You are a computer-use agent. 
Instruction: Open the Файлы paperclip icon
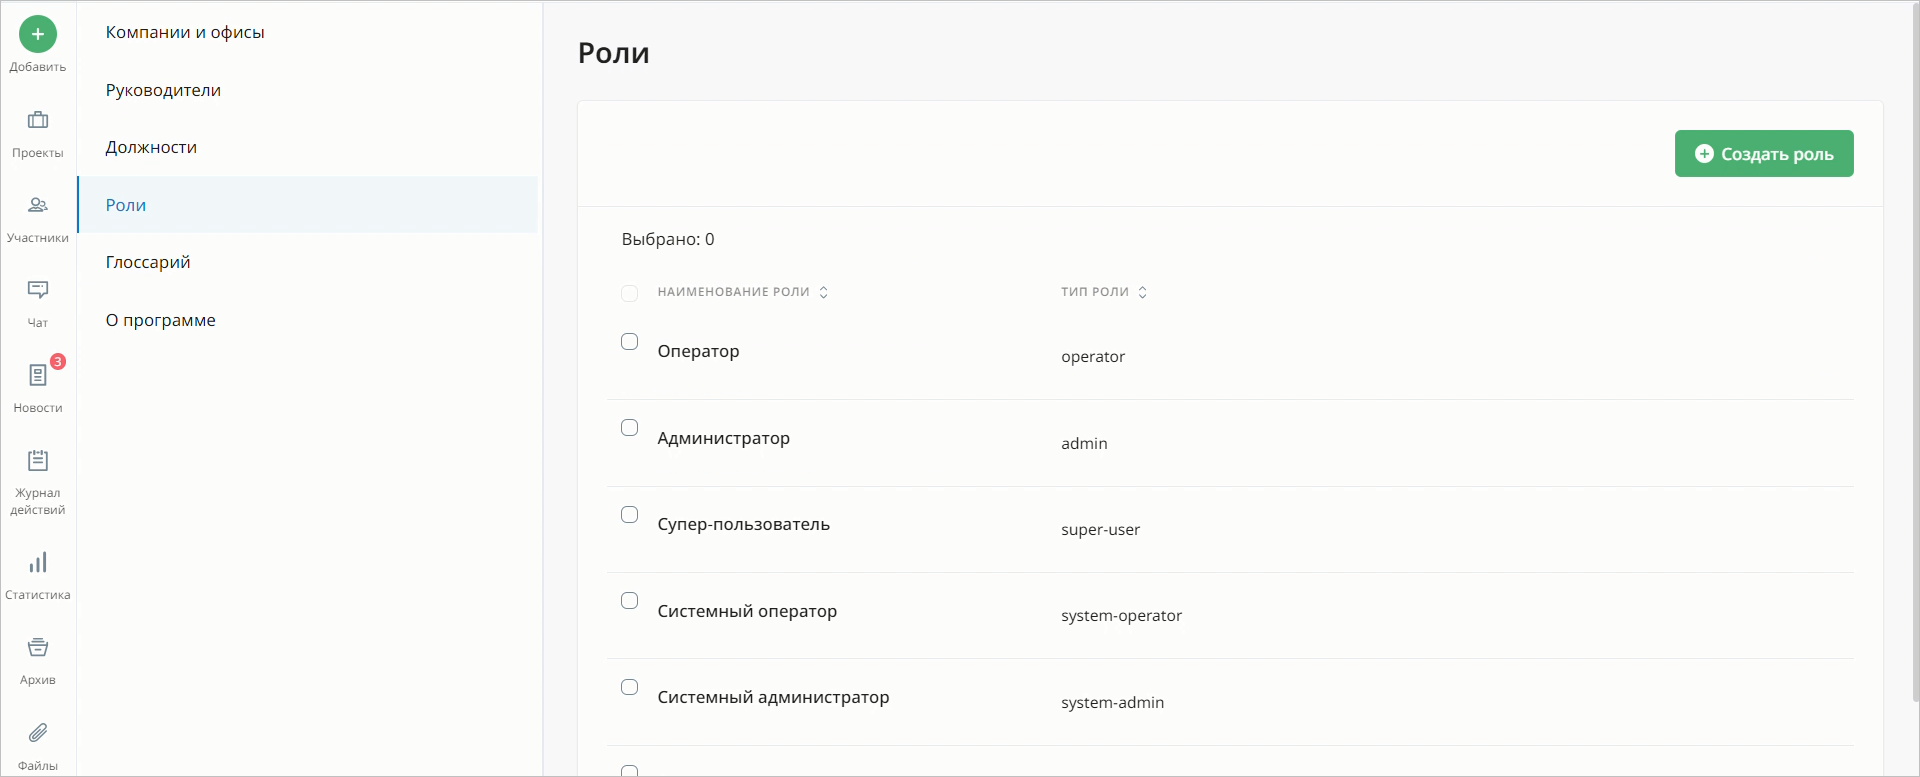click(x=37, y=733)
